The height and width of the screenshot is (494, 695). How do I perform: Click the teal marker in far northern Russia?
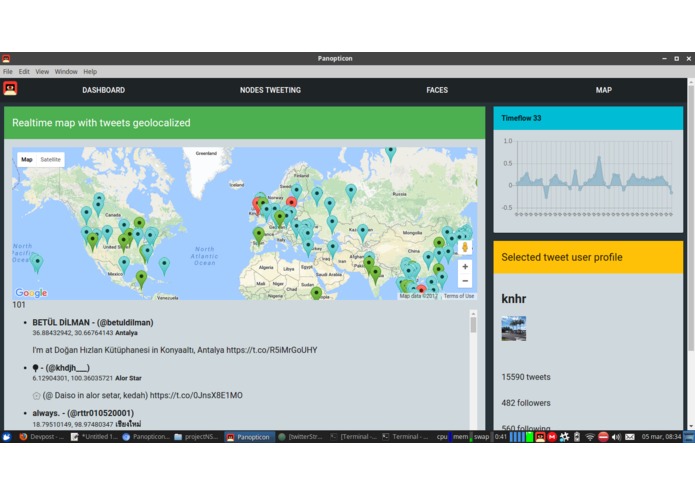click(390, 152)
